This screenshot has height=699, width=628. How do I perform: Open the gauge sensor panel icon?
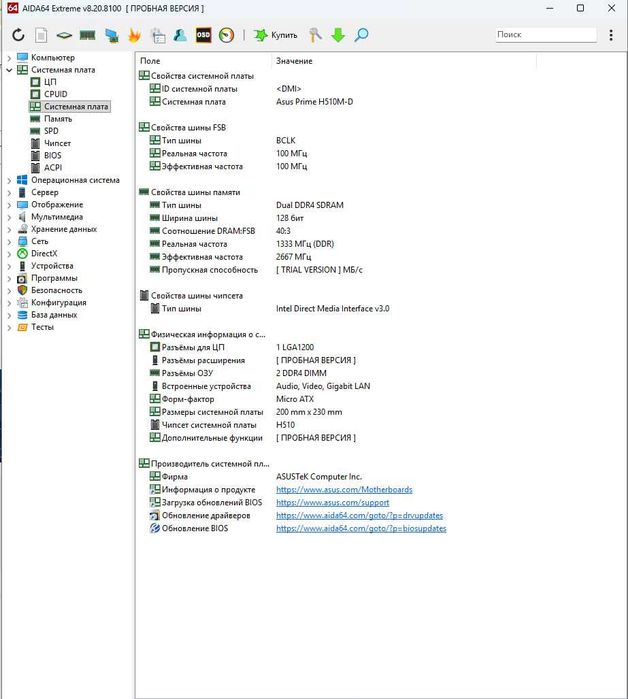(226, 35)
